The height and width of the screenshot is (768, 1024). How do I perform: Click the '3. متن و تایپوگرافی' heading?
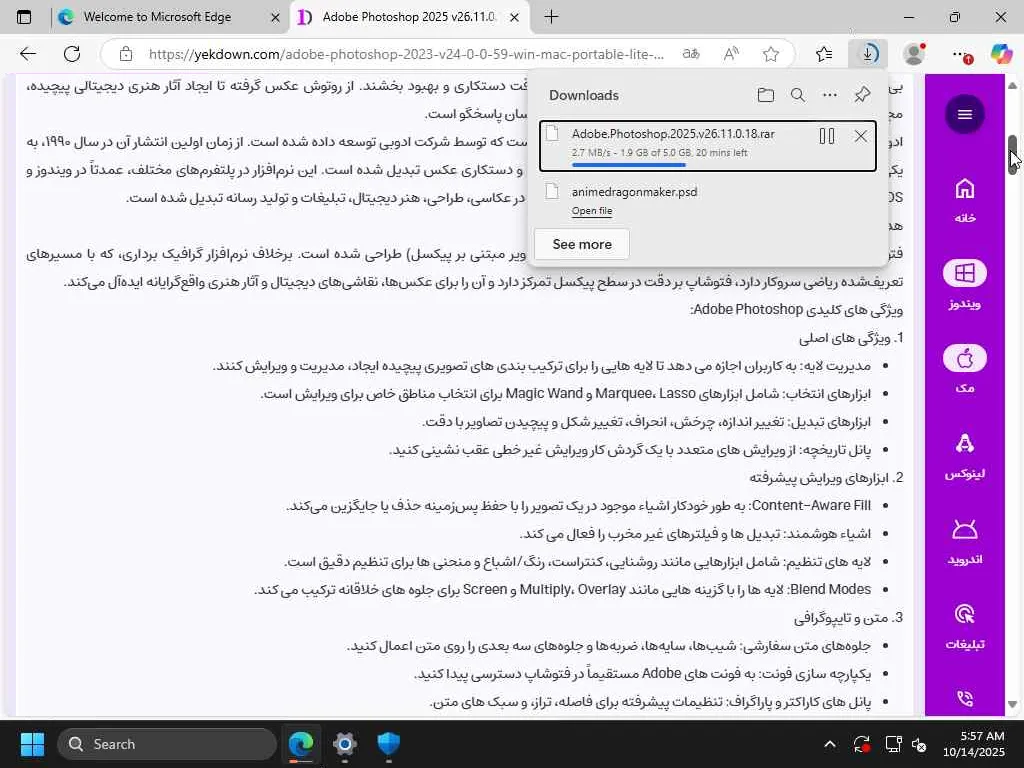coord(848,618)
